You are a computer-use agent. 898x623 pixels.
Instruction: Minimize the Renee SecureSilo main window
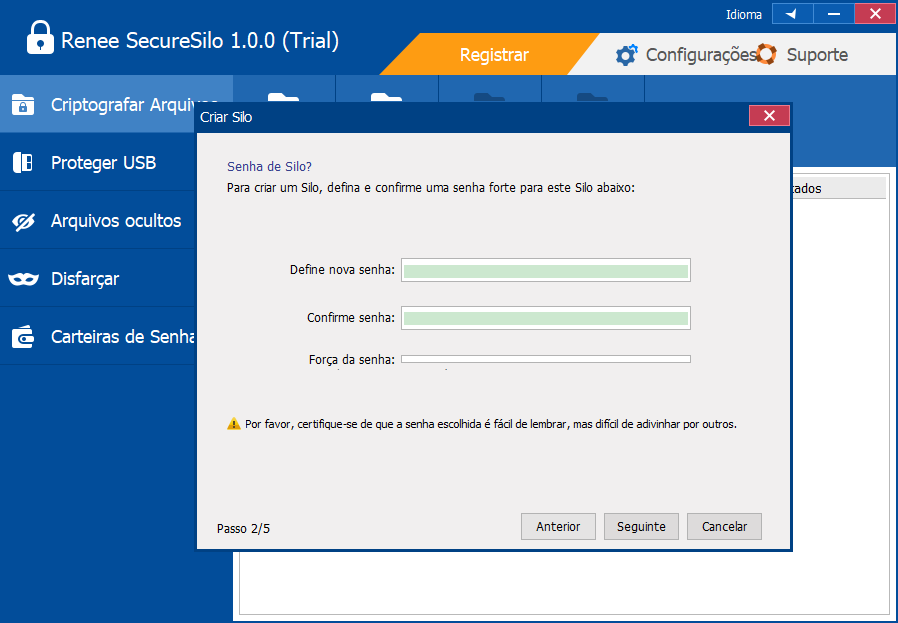pos(834,14)
